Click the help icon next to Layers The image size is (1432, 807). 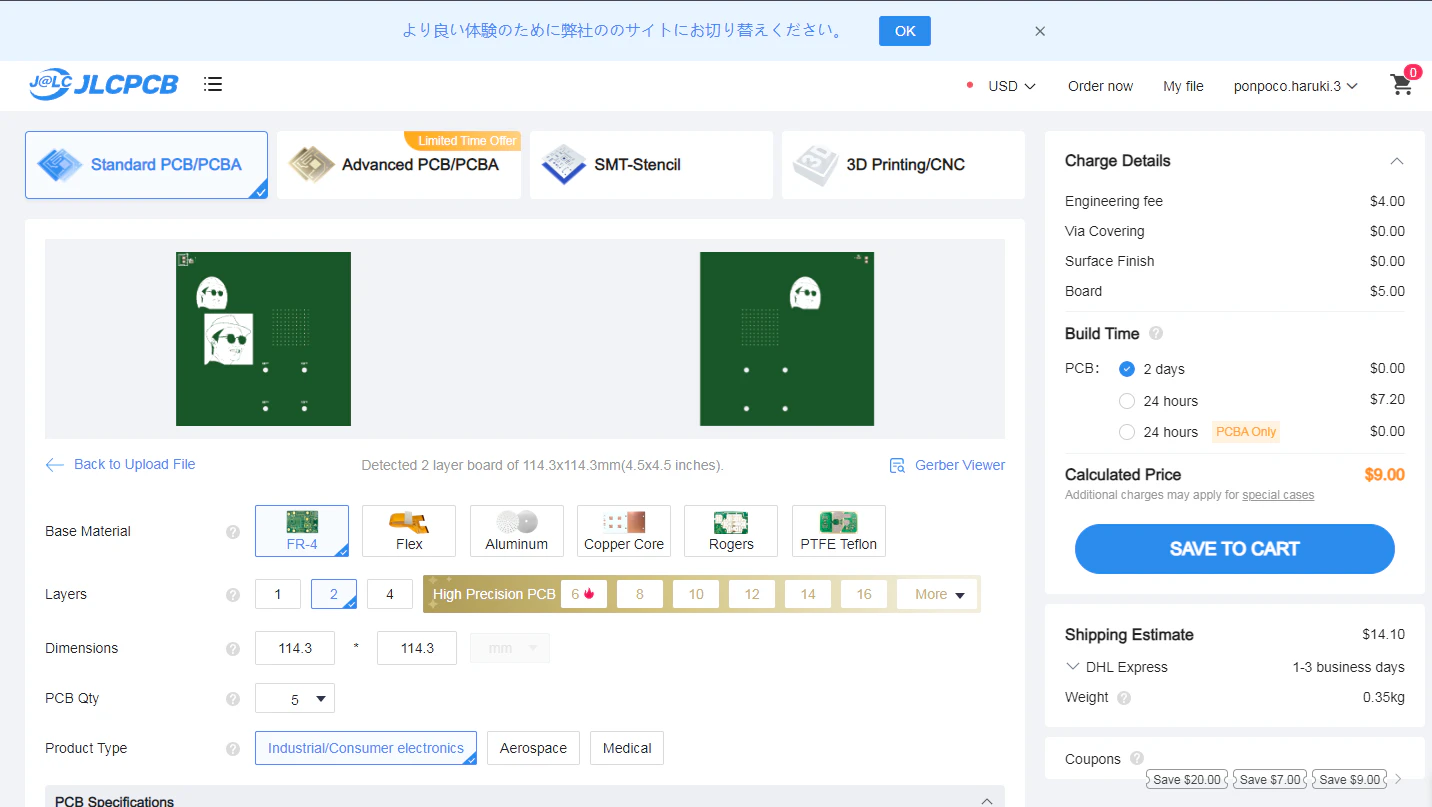point(233,595)
